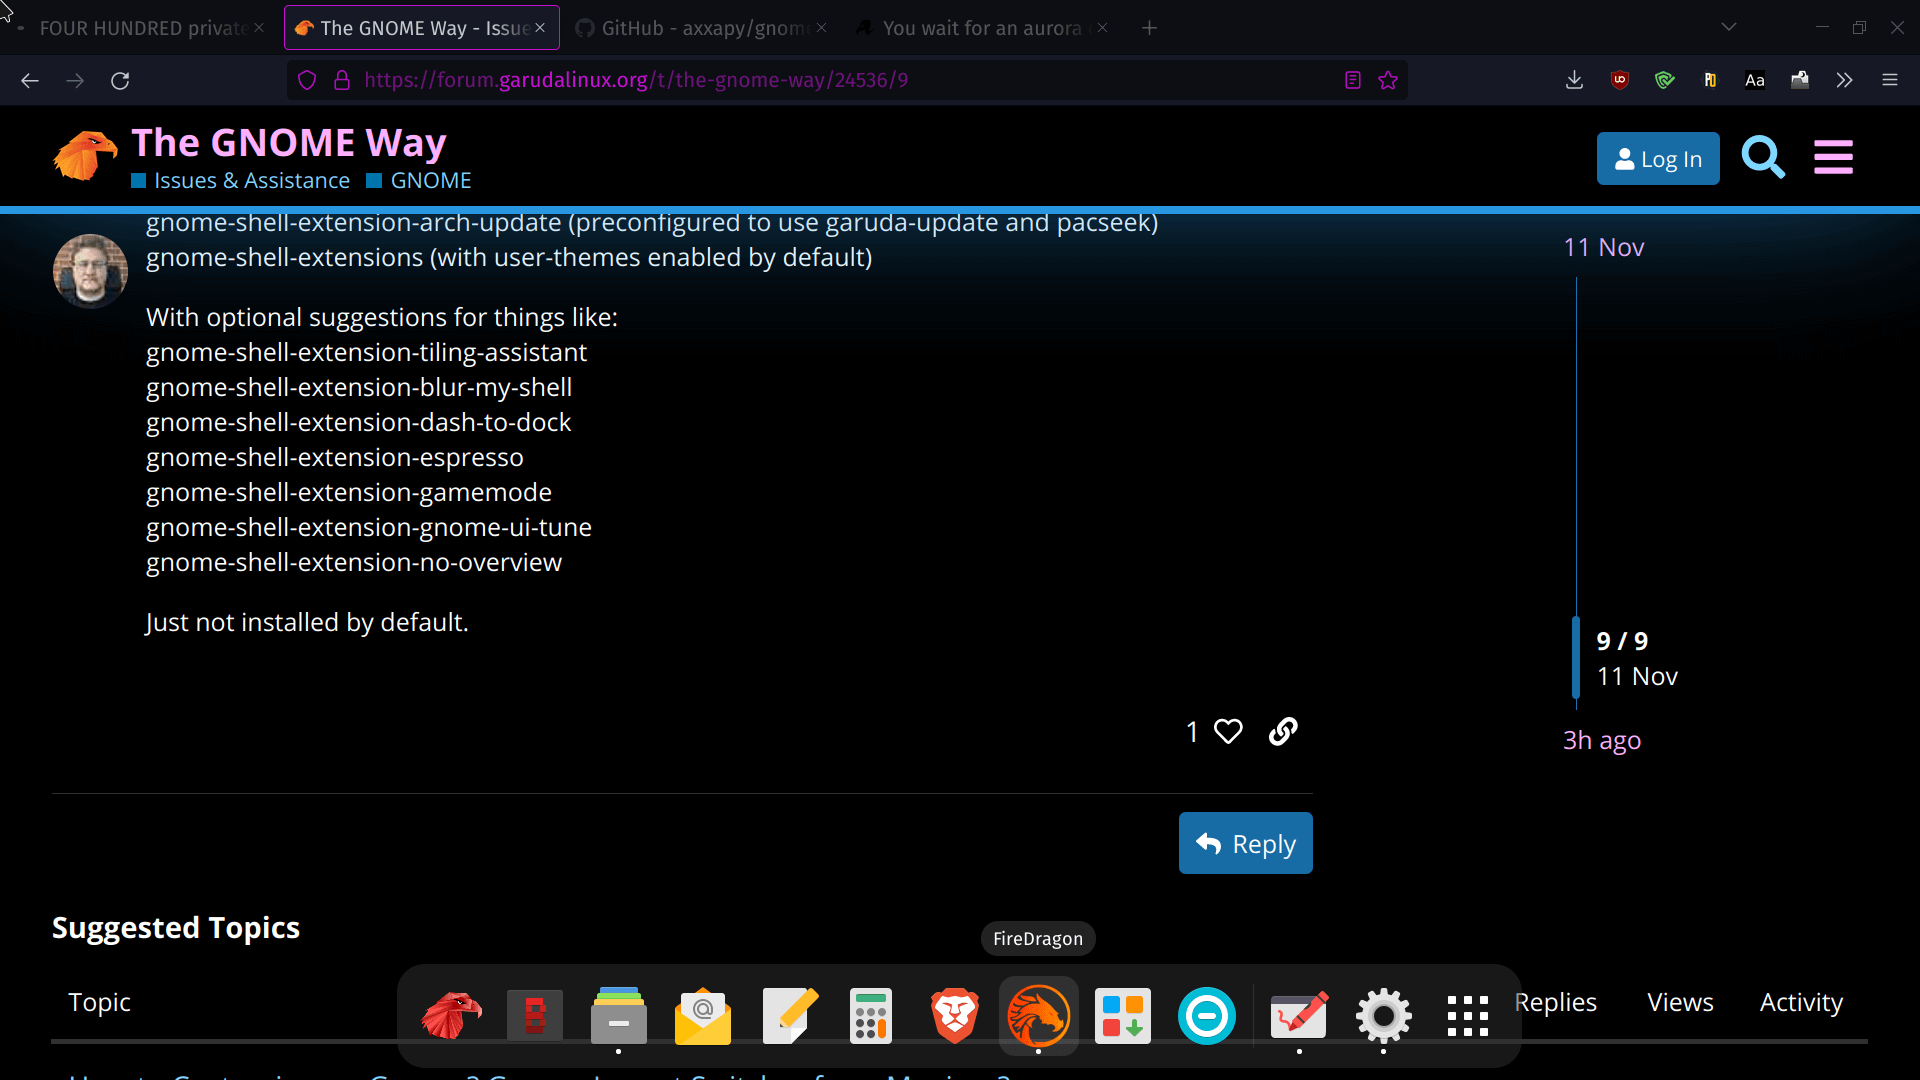This screenshot has height=1080, width=1920.
Task: Jump to latest post via 3h ago
Action: click(x=1602, y=741)
